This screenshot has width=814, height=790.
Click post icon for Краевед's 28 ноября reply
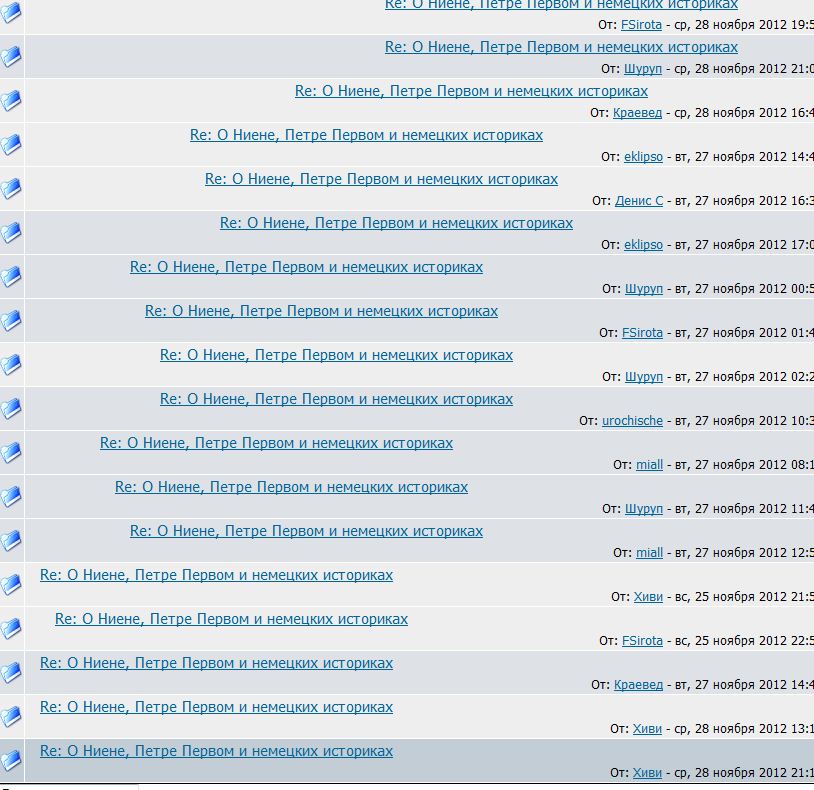11,100
